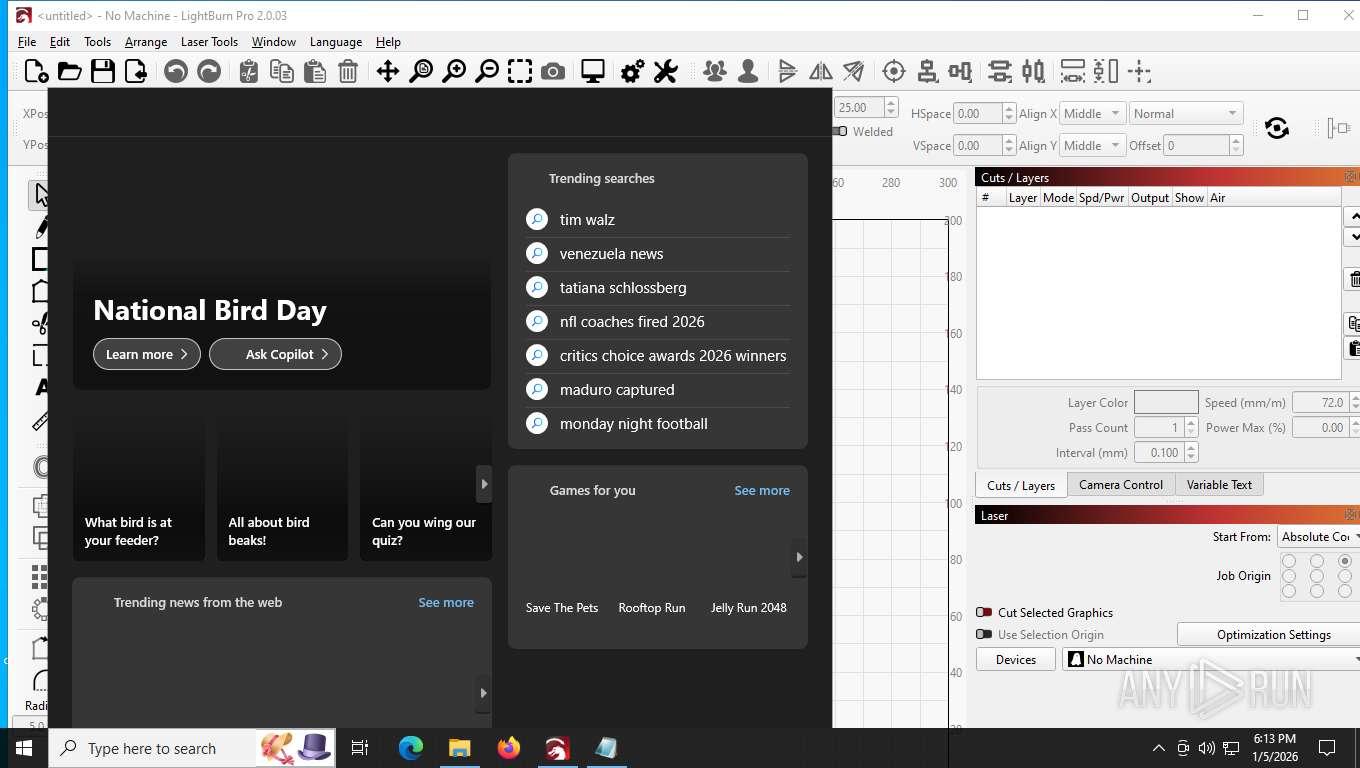This screenshot has width=1360, height=768.
Task: Open the Laser Tools menu
Action: pyautogui.click(x=209, y=41)
